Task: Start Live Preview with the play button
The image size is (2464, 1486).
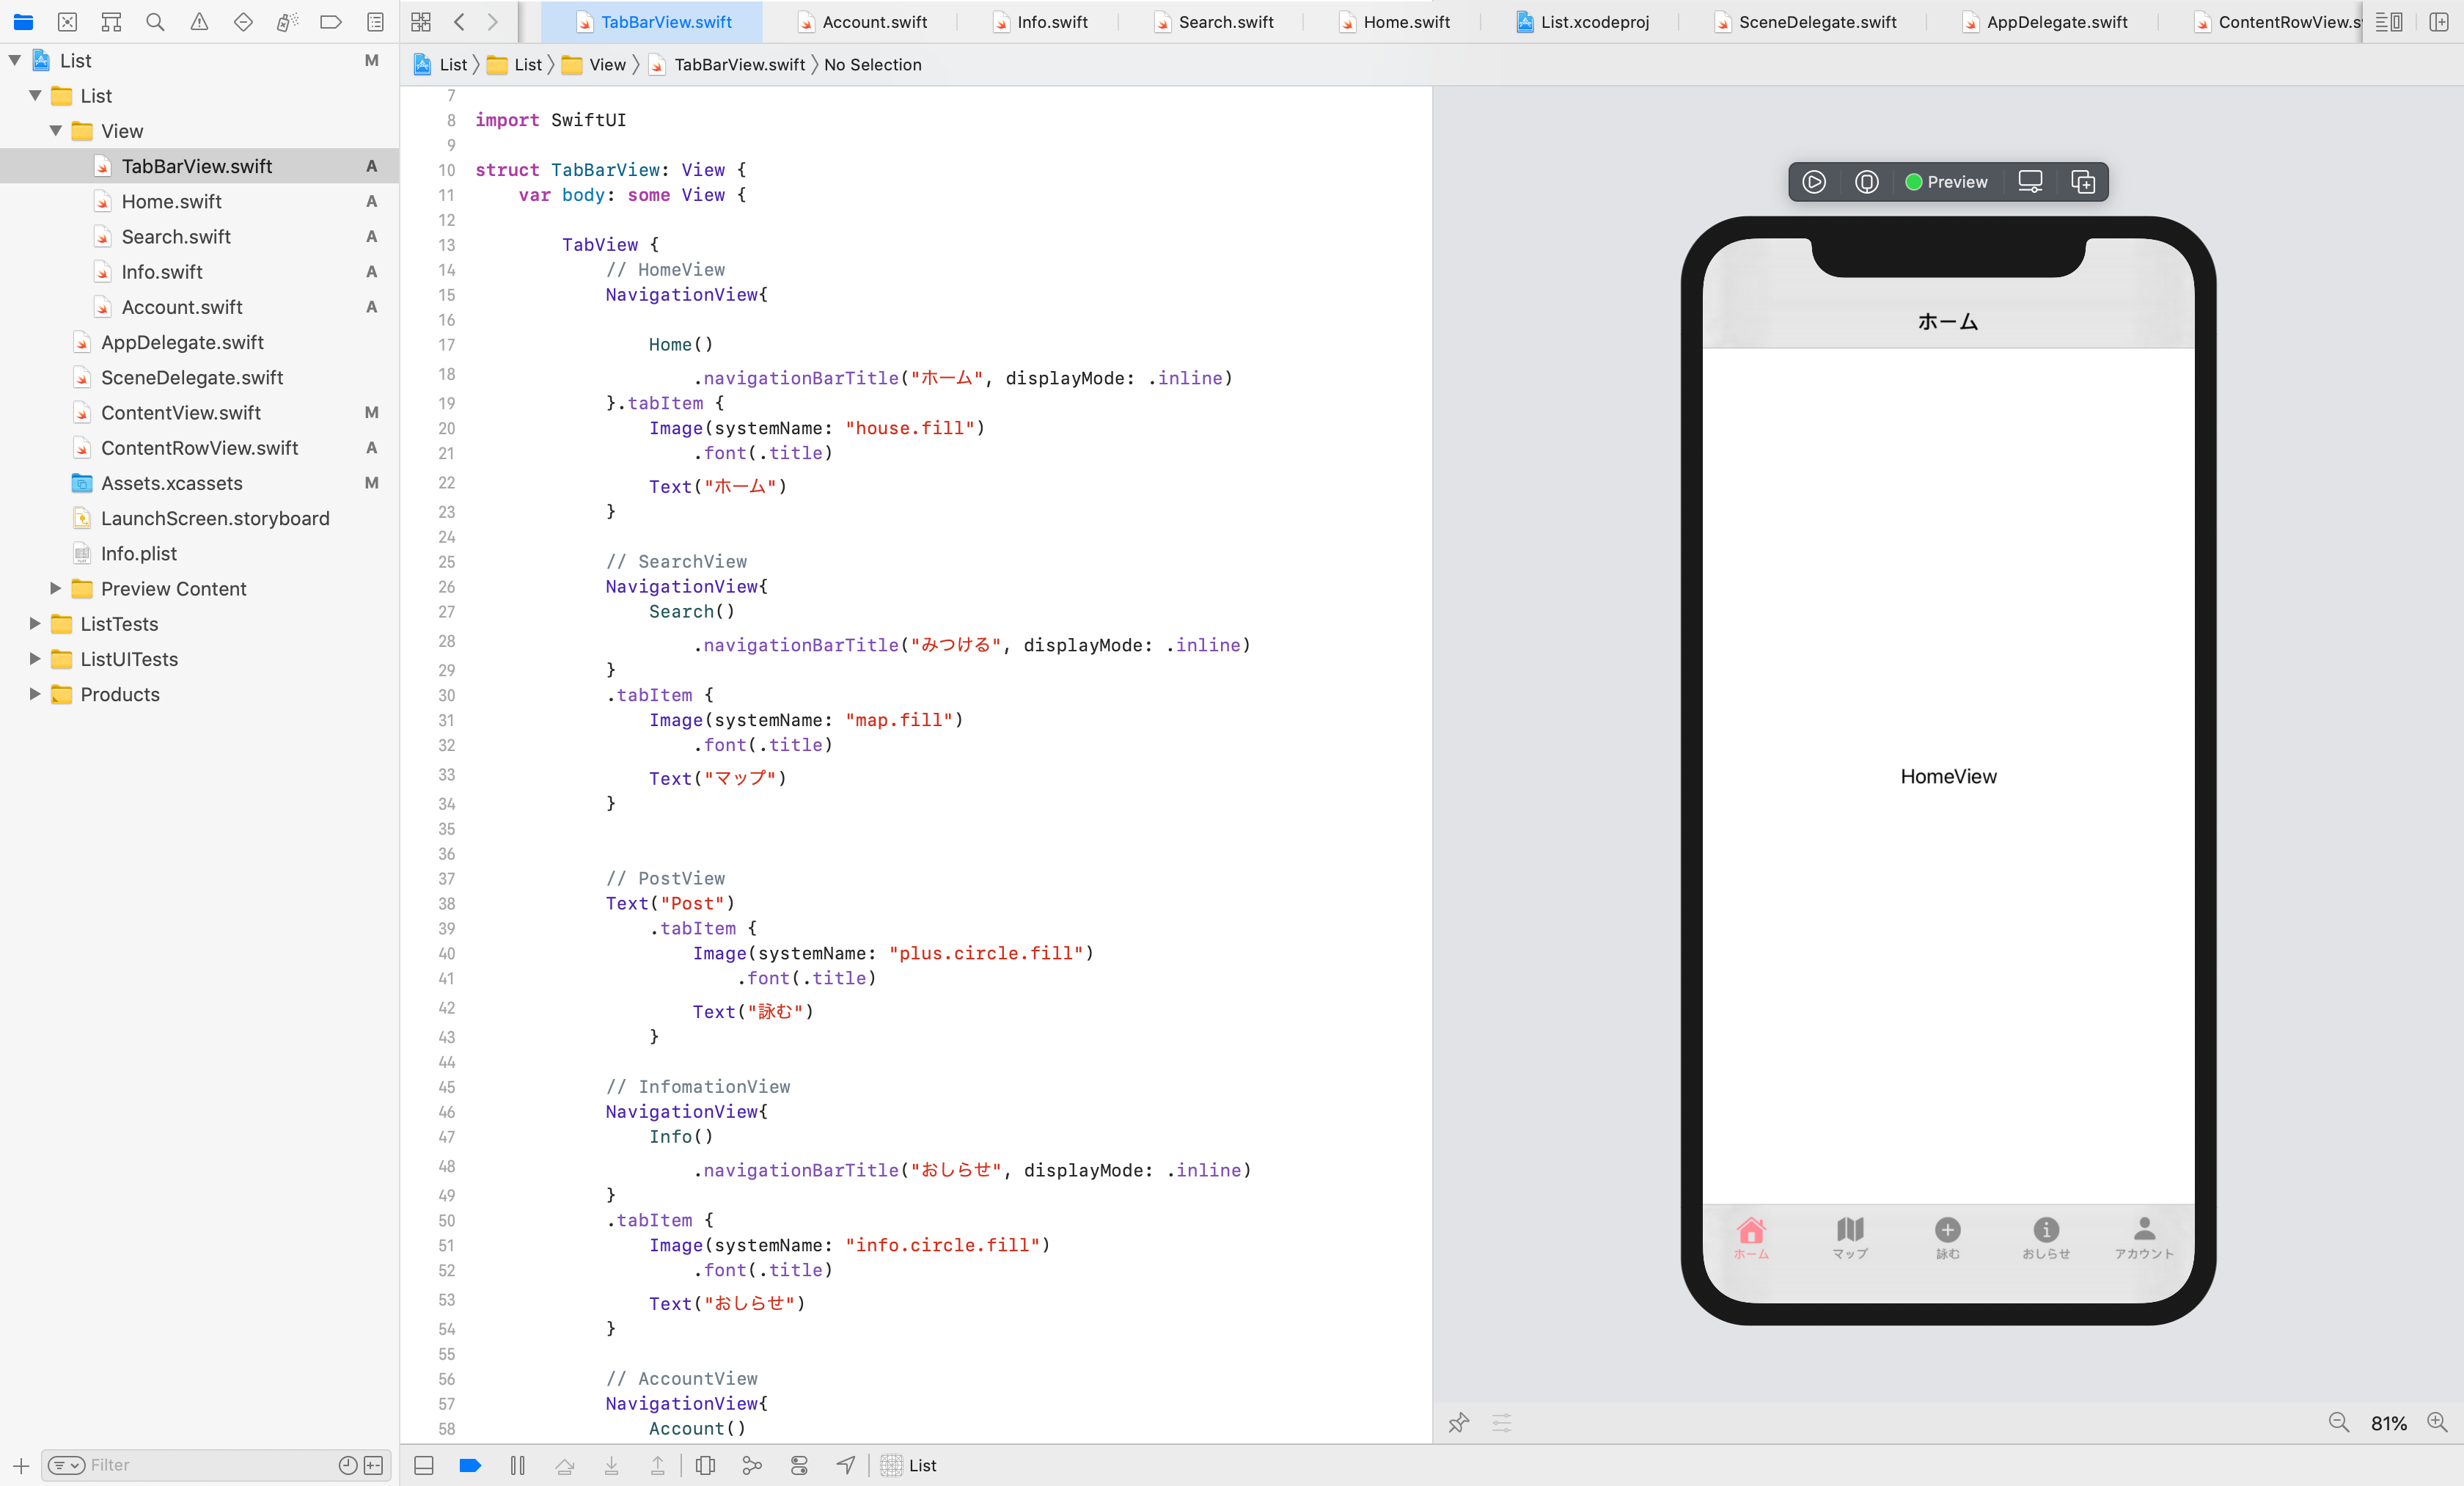Action: click(x=1814, y=181)
